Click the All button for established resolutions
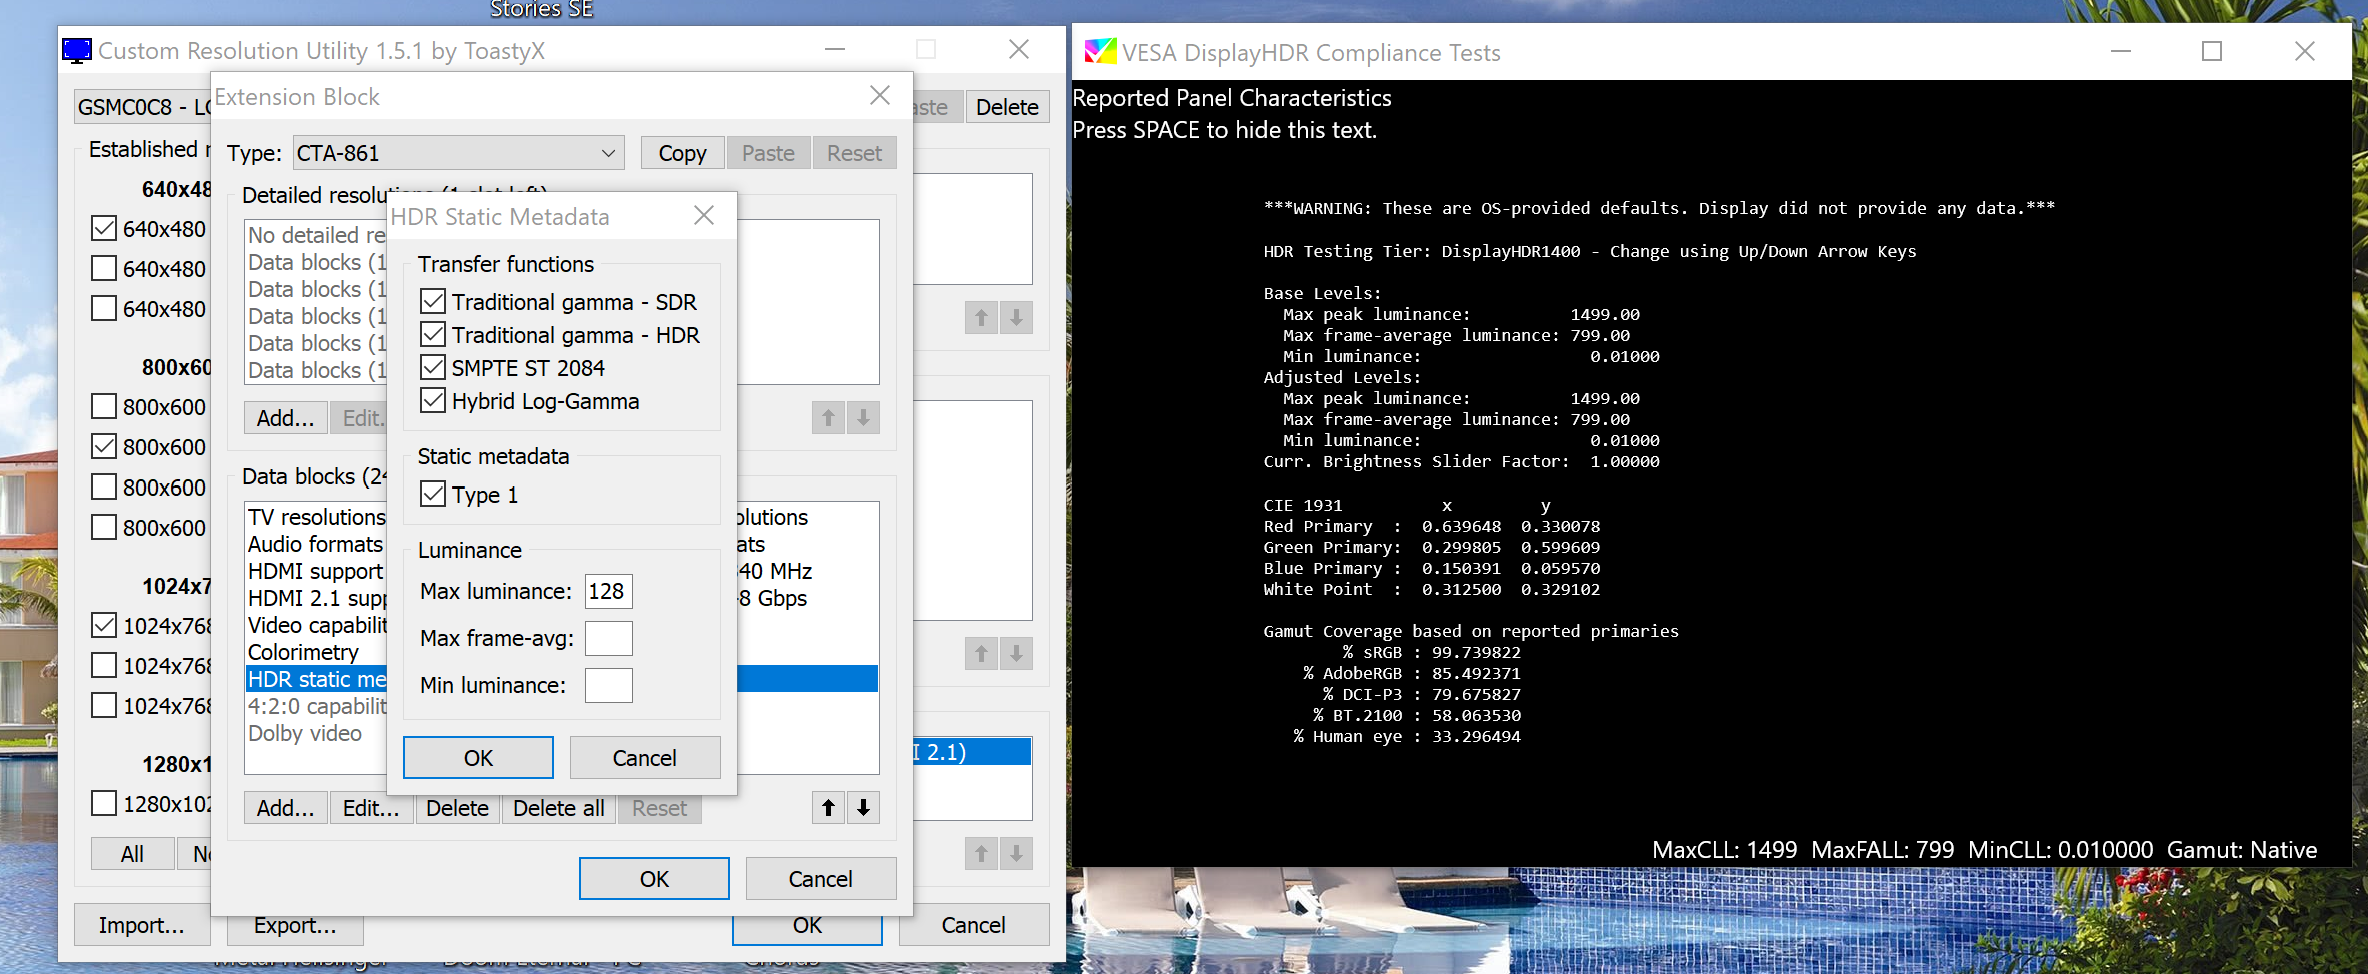This screenshot has width=2368, height=974. click(132, 853)
